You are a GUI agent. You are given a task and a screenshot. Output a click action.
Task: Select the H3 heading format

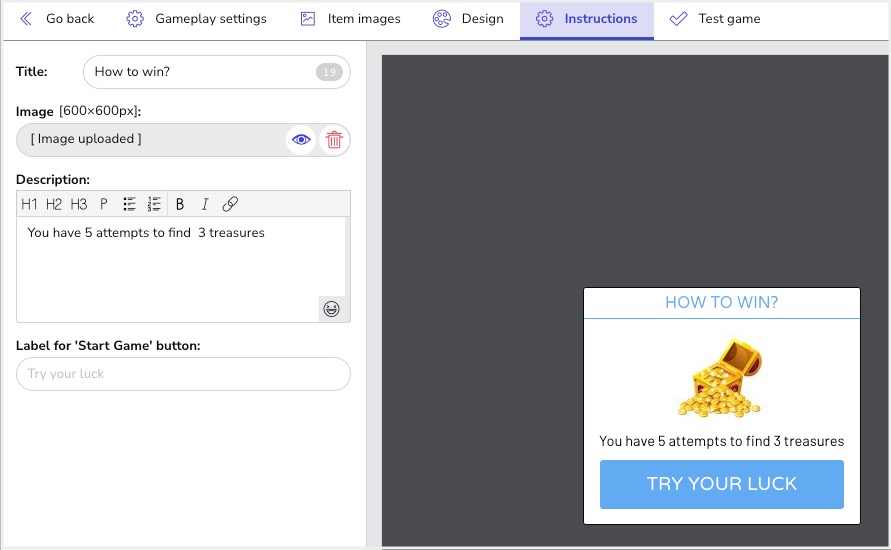(x=79, y=204)
